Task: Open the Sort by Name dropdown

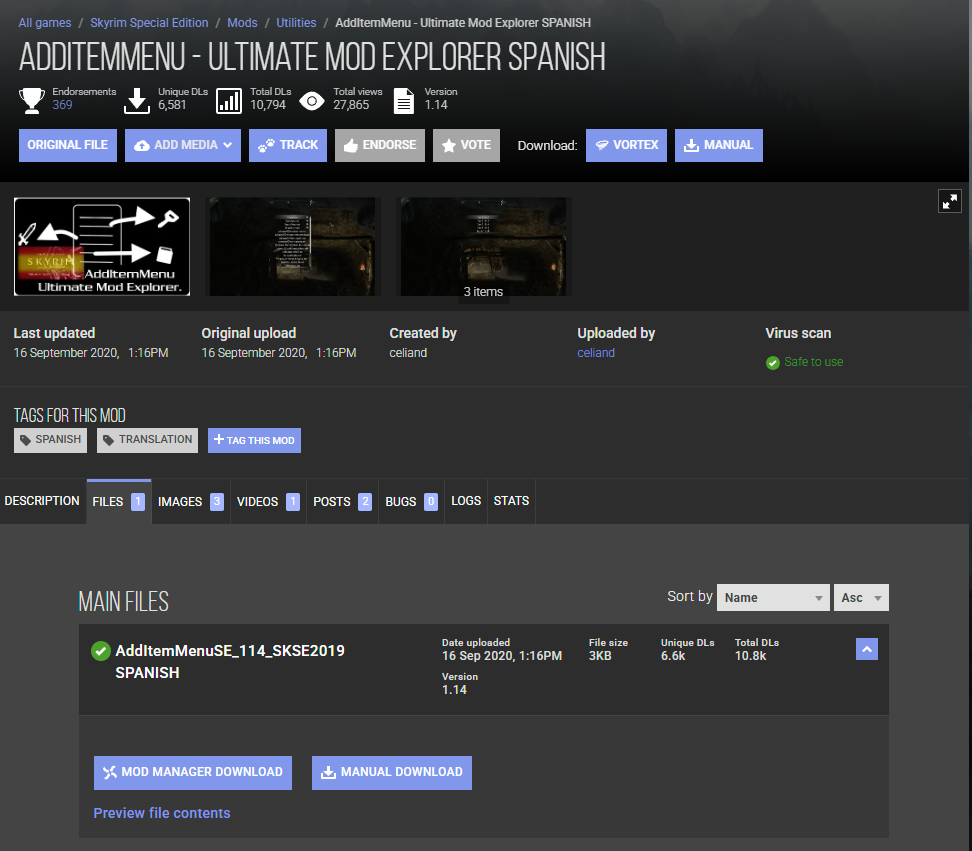Action: 773,597
